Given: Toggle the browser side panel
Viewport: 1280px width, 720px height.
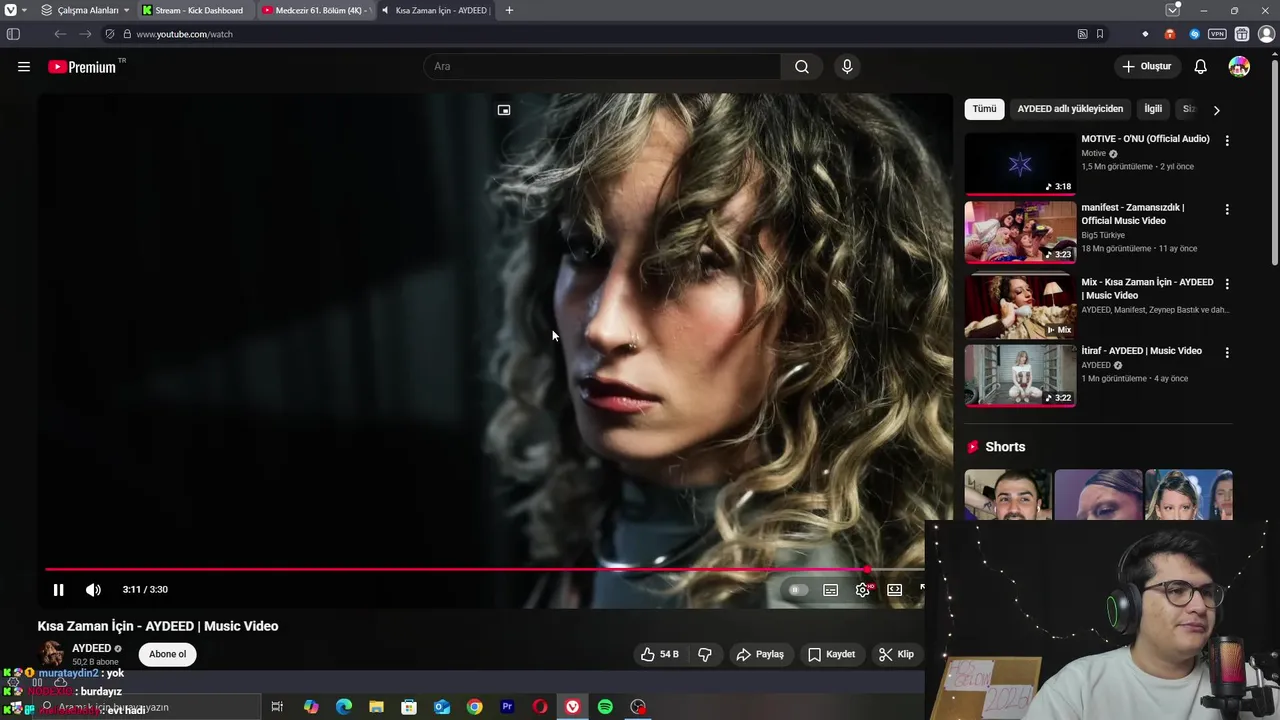Looking at the screenshot, I should [x=13, y=34].
